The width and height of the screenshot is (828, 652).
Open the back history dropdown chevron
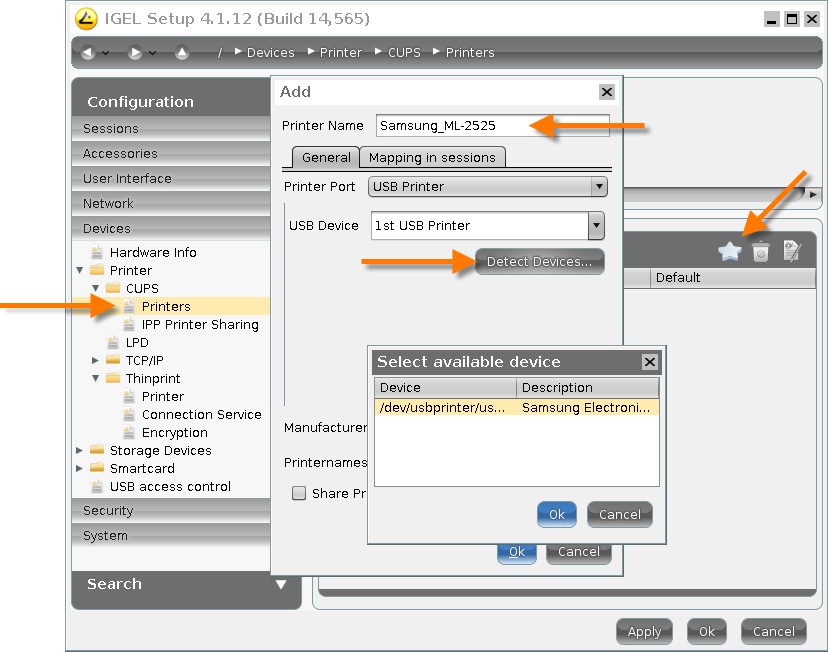point(106,53)
